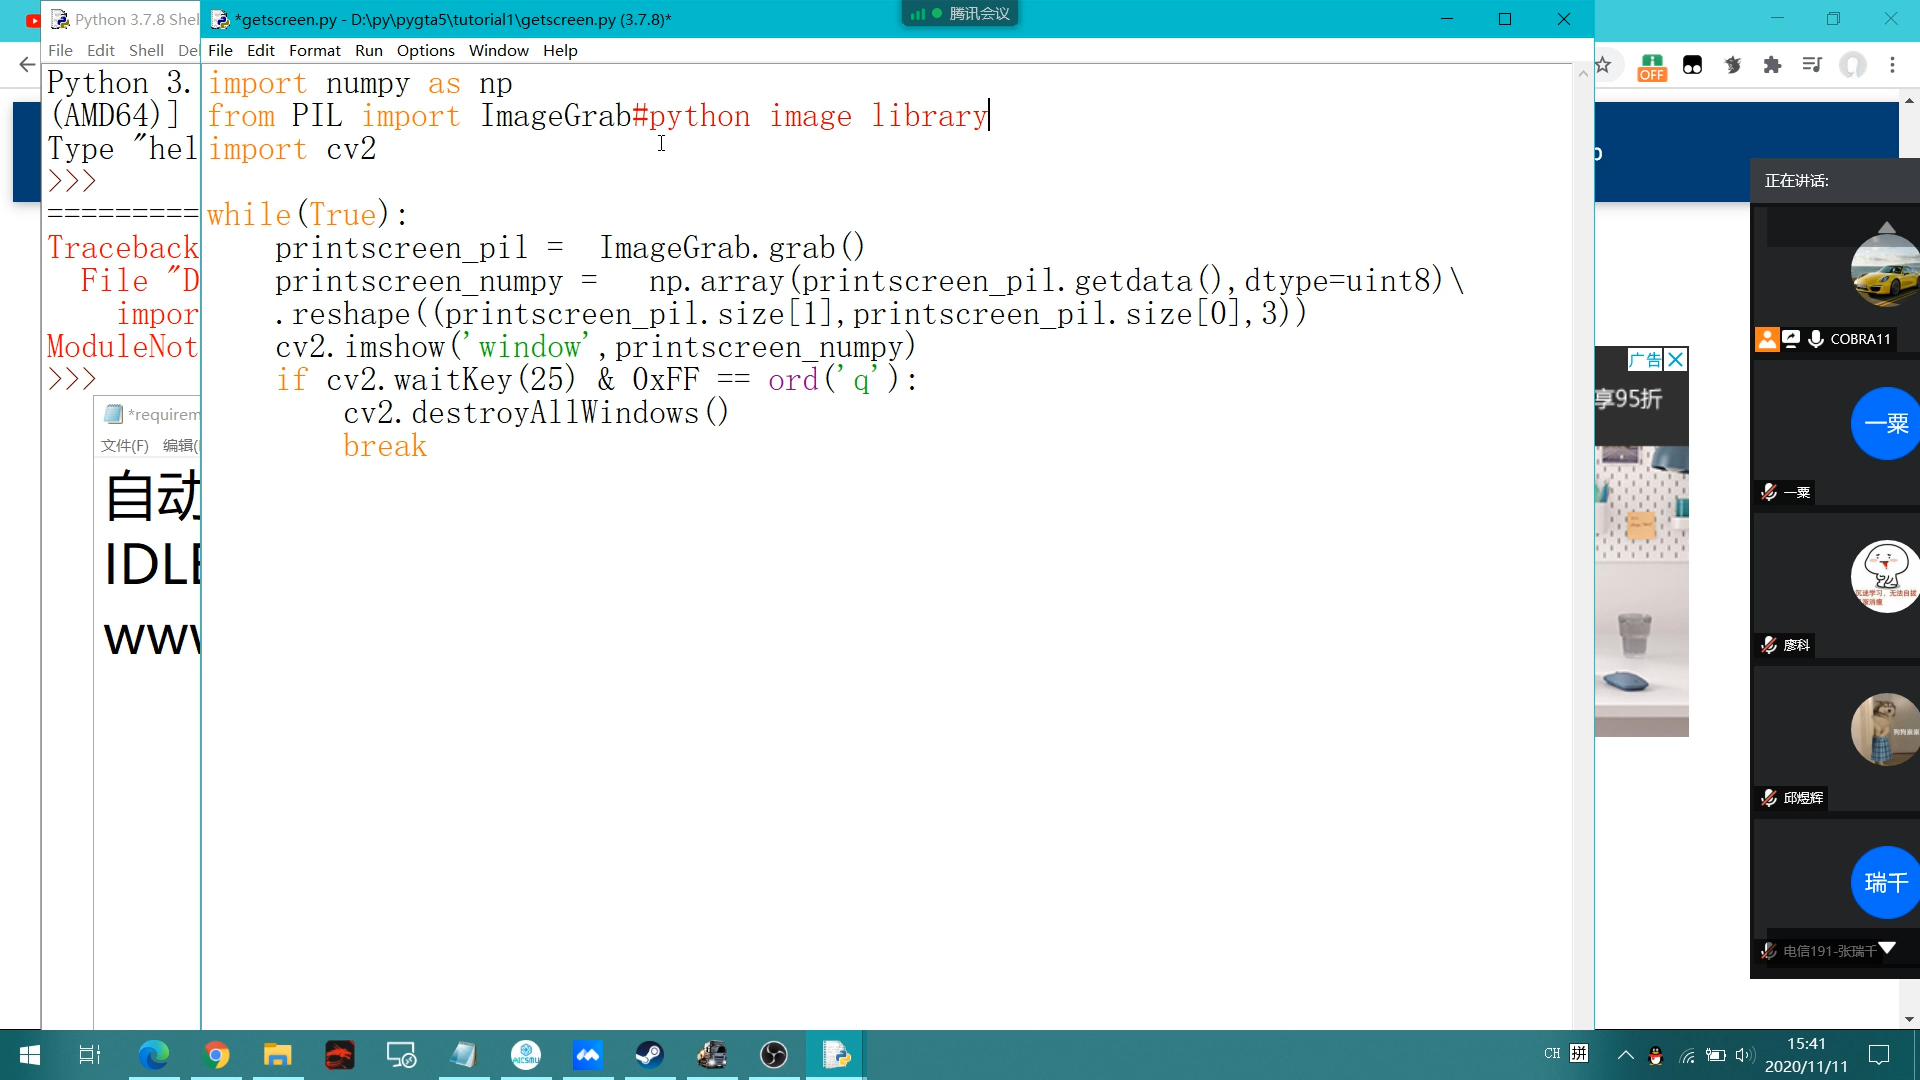Open AICSMU app from taskbar
1920x1080 pixels.
coord(526,1055)
